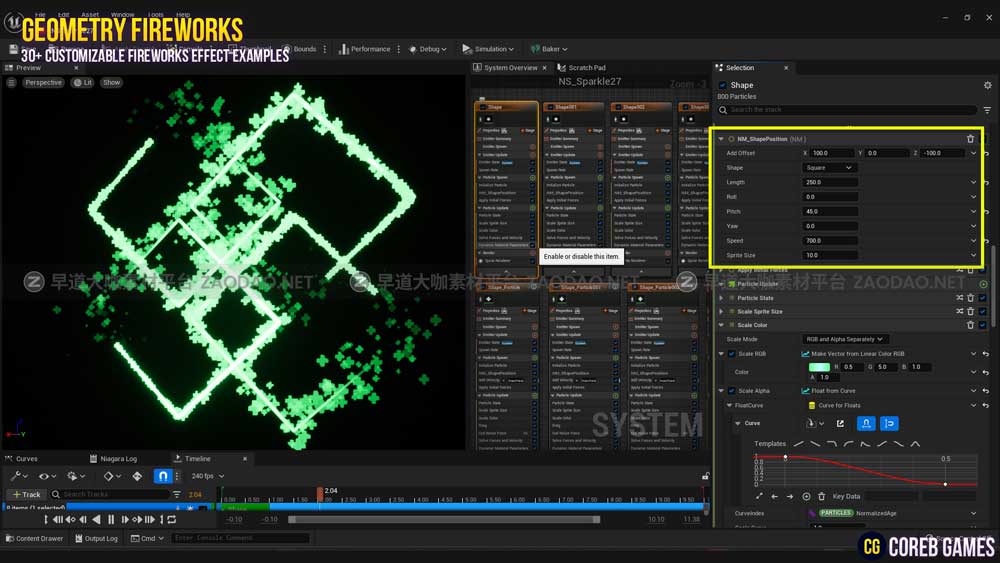
Task: Open the Baker dropdown in toolbar
Action: (548, 49)
